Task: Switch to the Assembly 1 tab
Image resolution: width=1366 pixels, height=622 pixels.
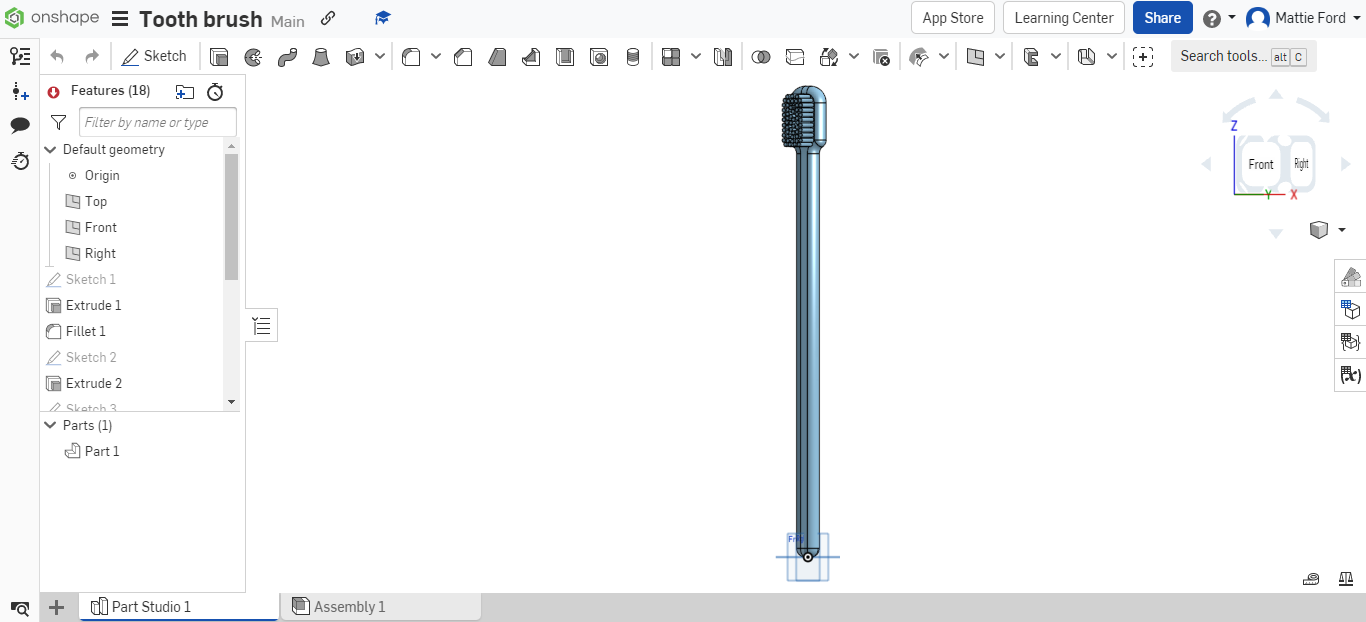Action: coord(350,606)
